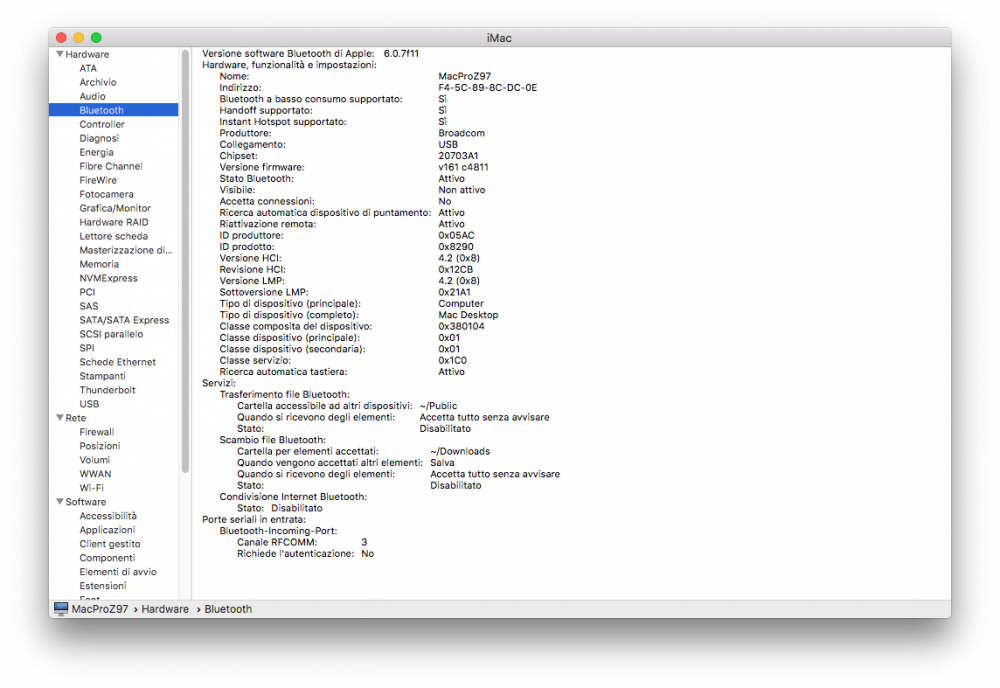
Task: Select Lettore scheda in sidebar
Action: point(114,237)
